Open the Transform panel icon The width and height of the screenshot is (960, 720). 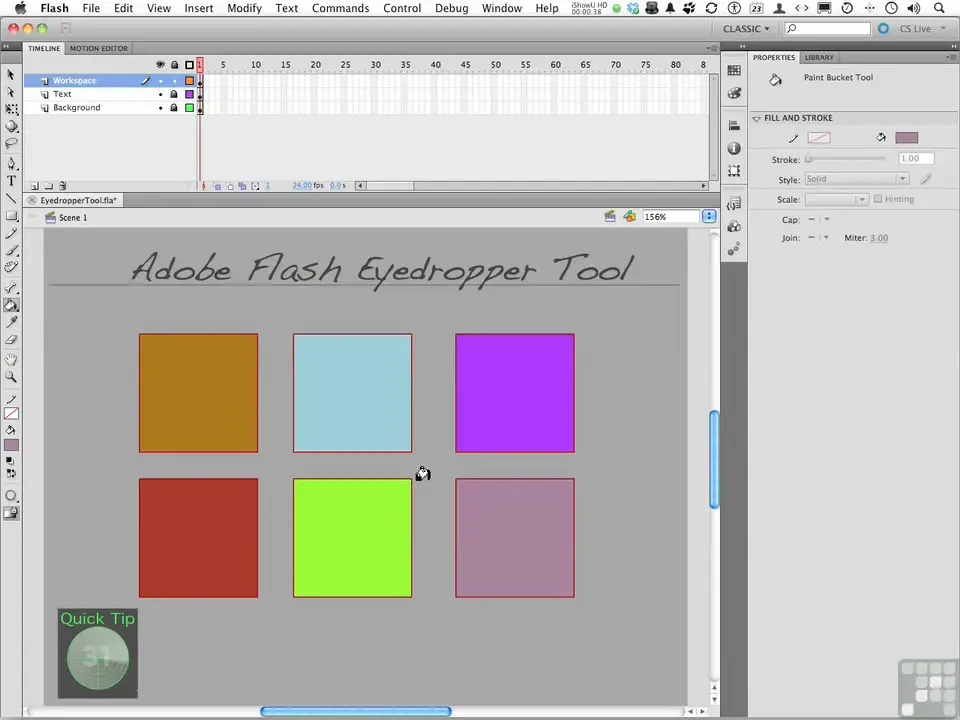[x=734, y=171]
